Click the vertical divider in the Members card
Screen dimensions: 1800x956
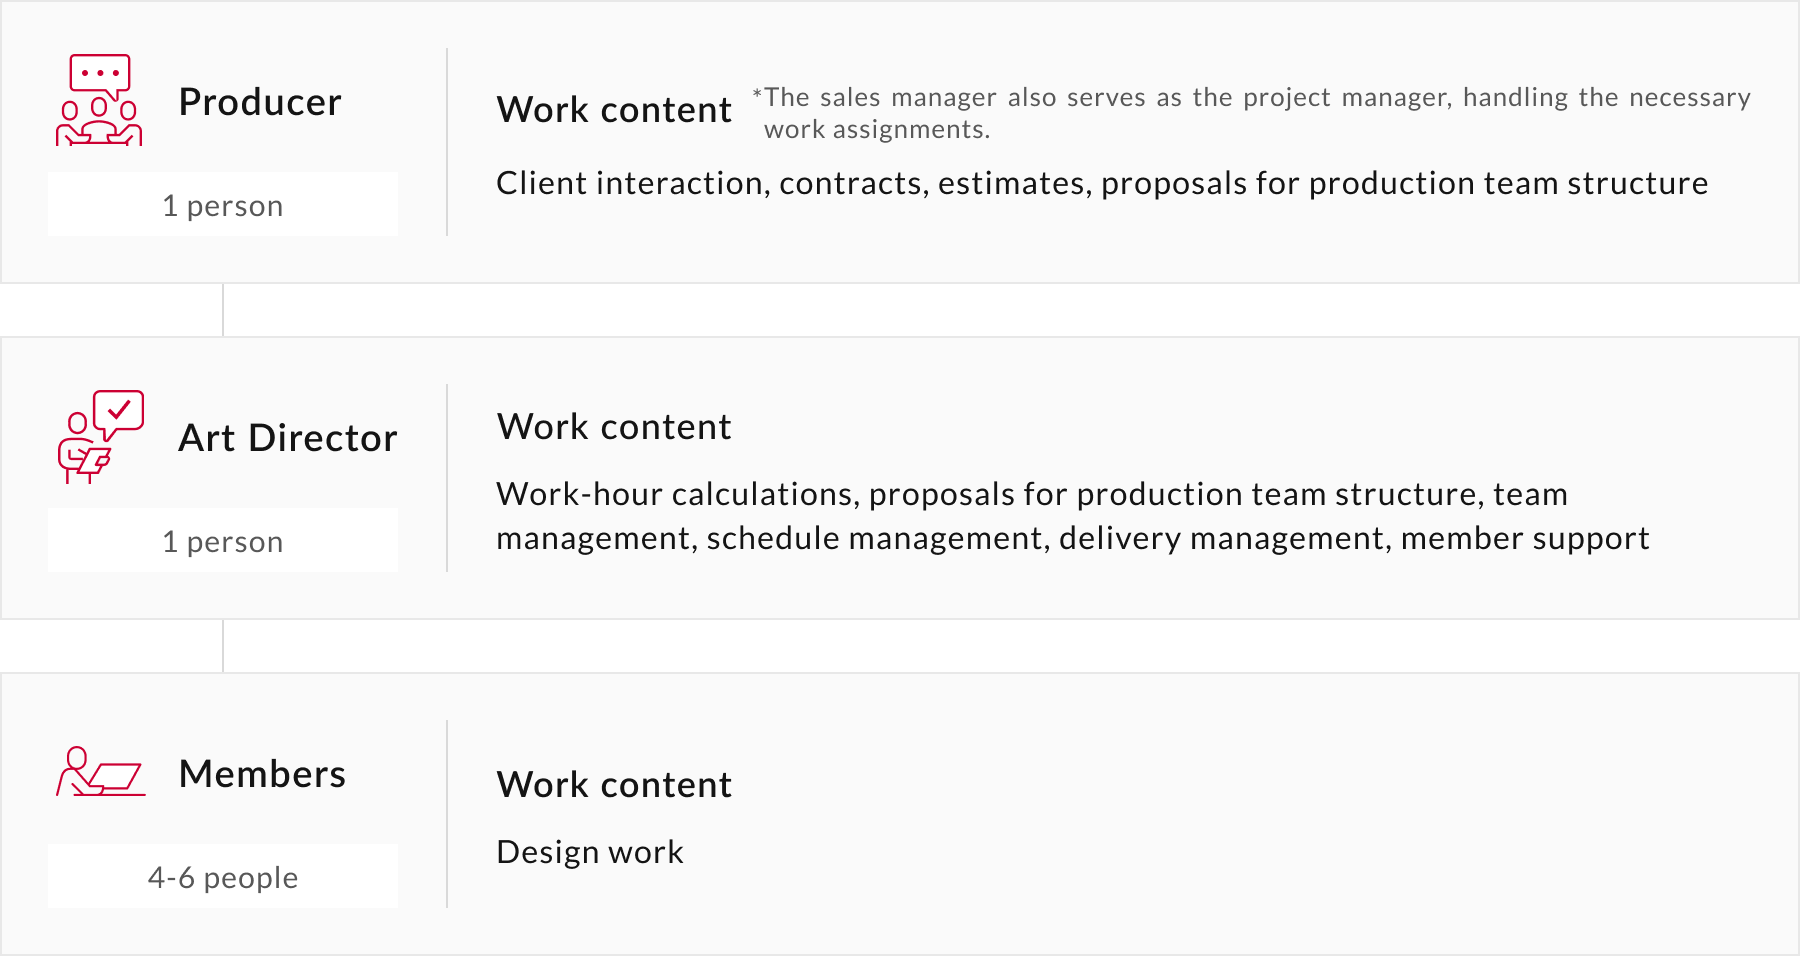[x=447, y=814]
